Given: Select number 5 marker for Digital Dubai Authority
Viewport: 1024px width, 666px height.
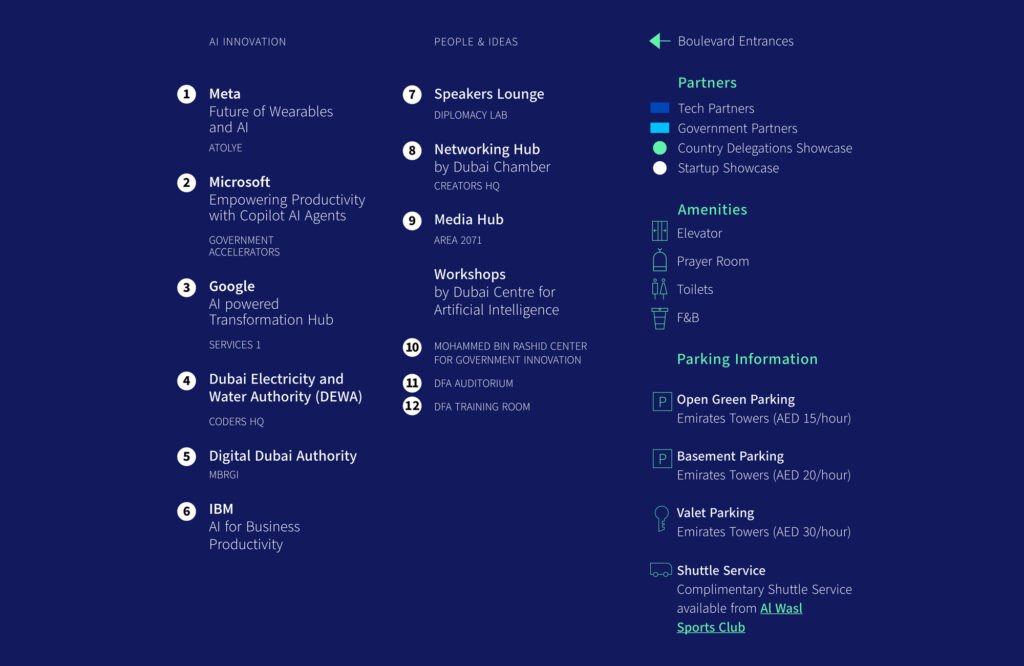Looking at the screenshot, I should tap(187, 456).
